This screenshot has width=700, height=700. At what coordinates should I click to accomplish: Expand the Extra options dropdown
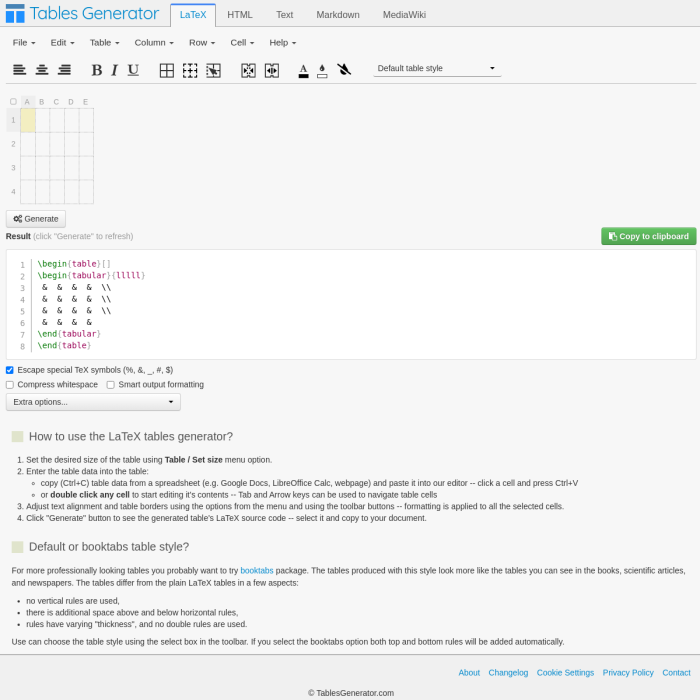(93, 402)
